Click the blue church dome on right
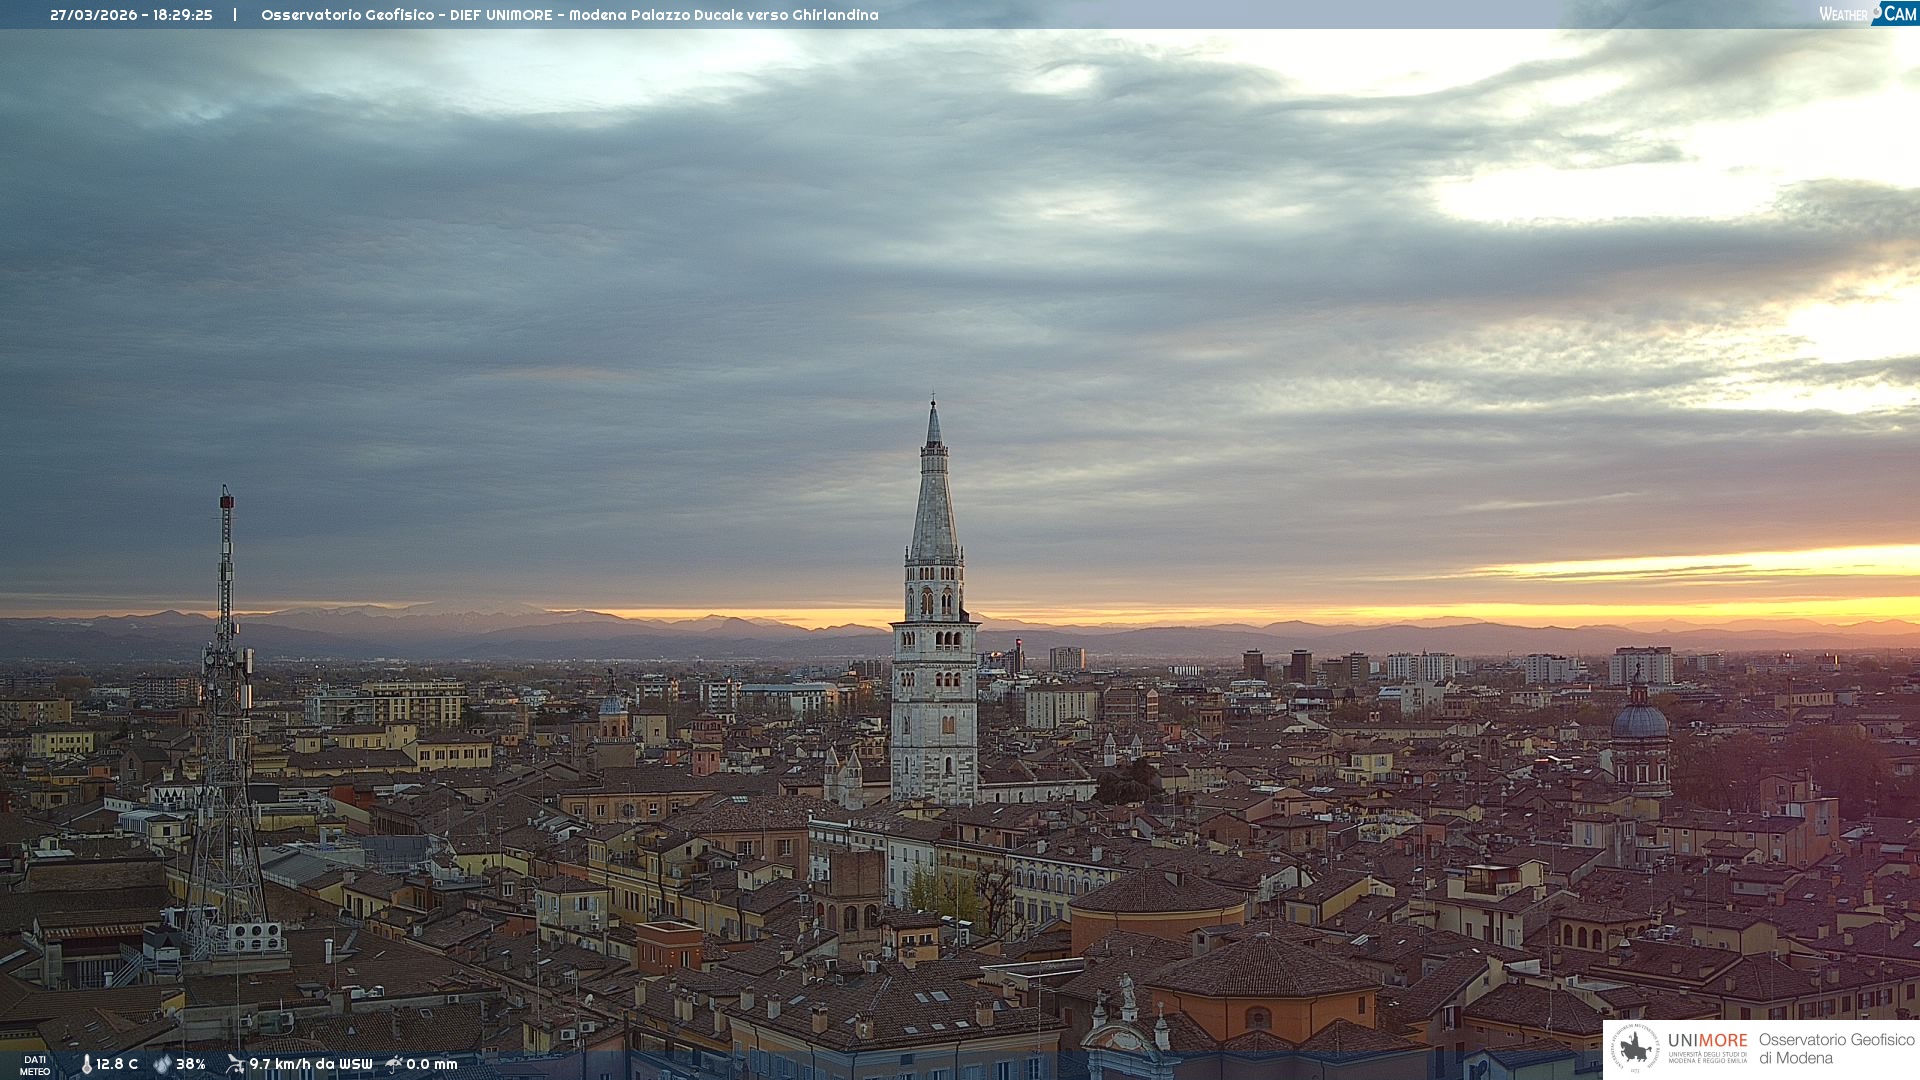The width and height of the screenshot is (1920, 1080). coord(1640,720)
